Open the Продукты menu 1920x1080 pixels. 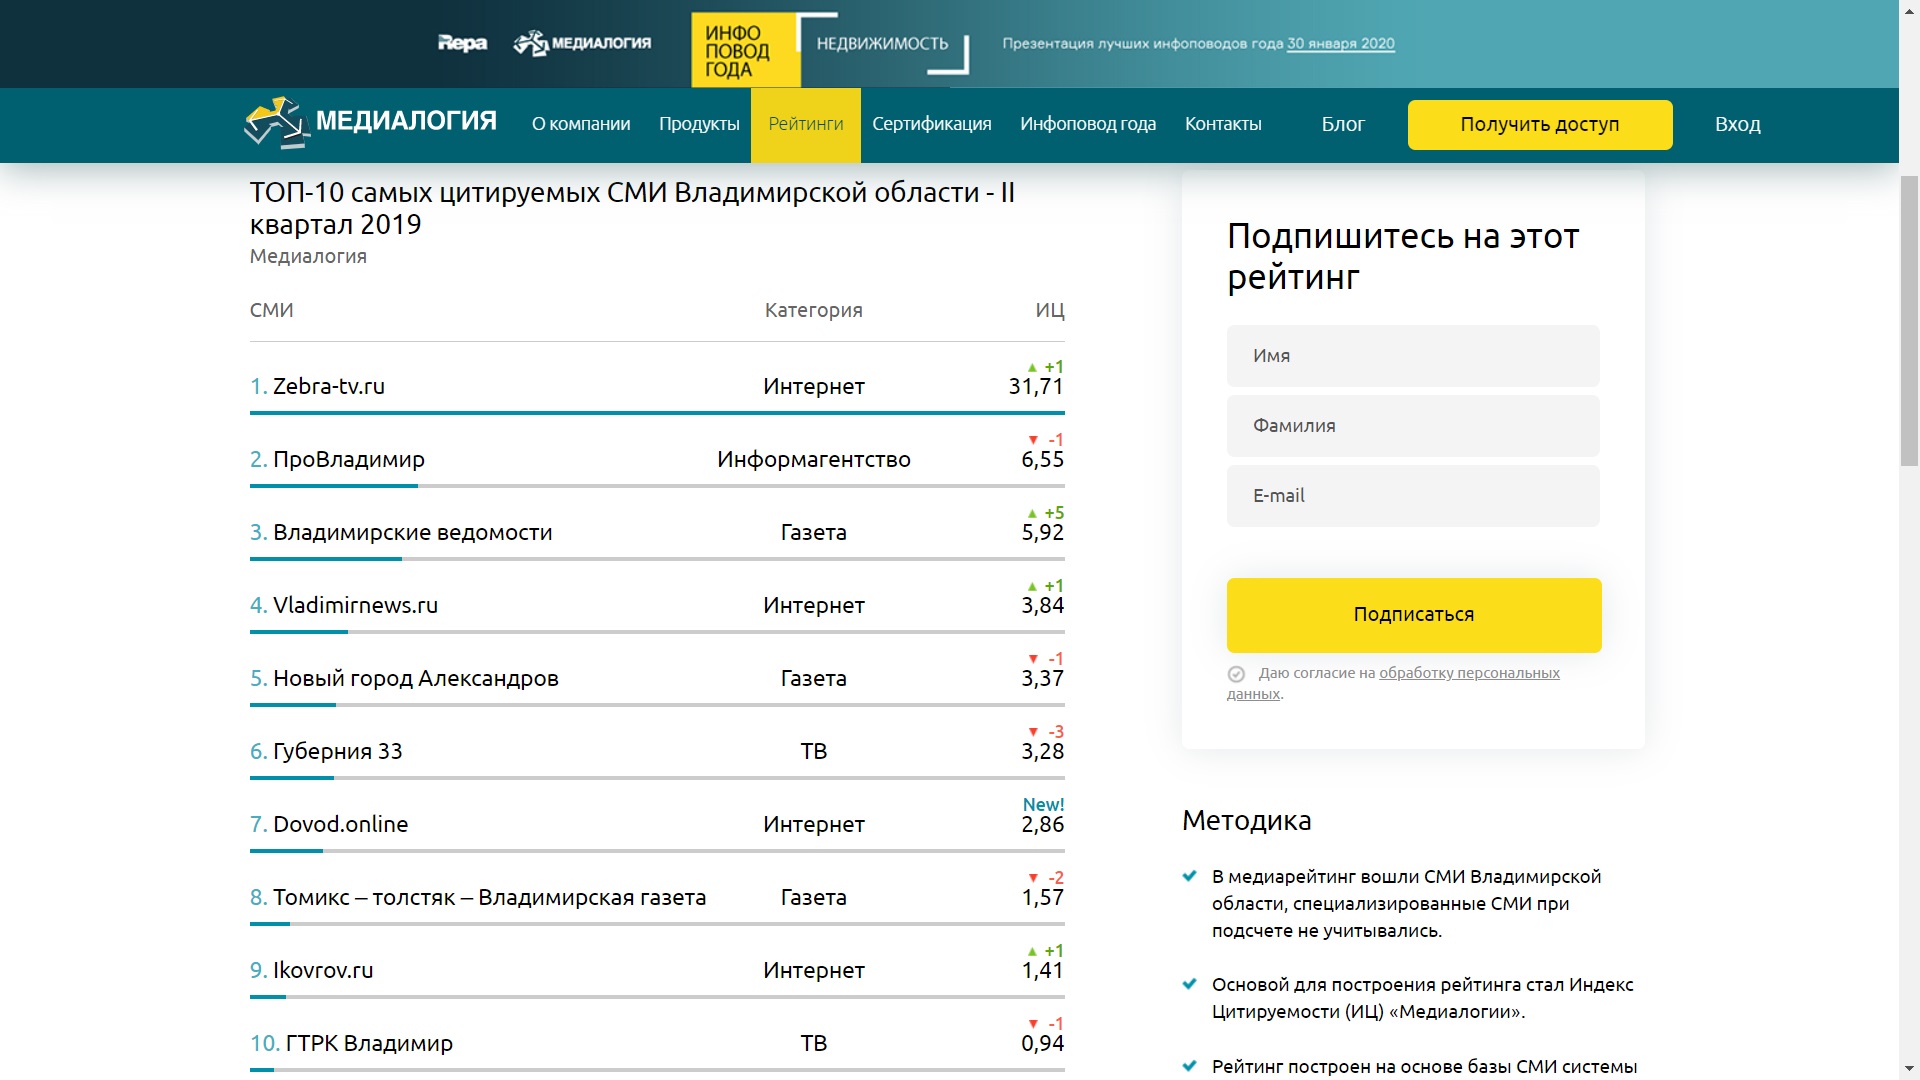point(699,124)
